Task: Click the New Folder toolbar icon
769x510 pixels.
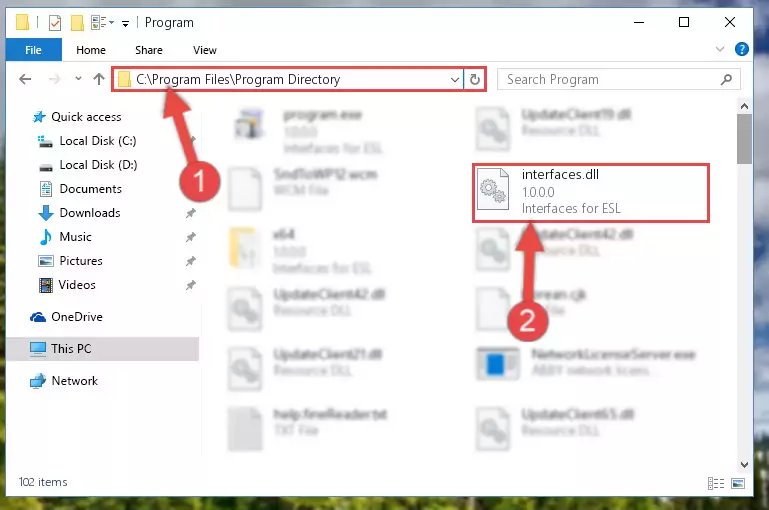Action: click(77, 23)
